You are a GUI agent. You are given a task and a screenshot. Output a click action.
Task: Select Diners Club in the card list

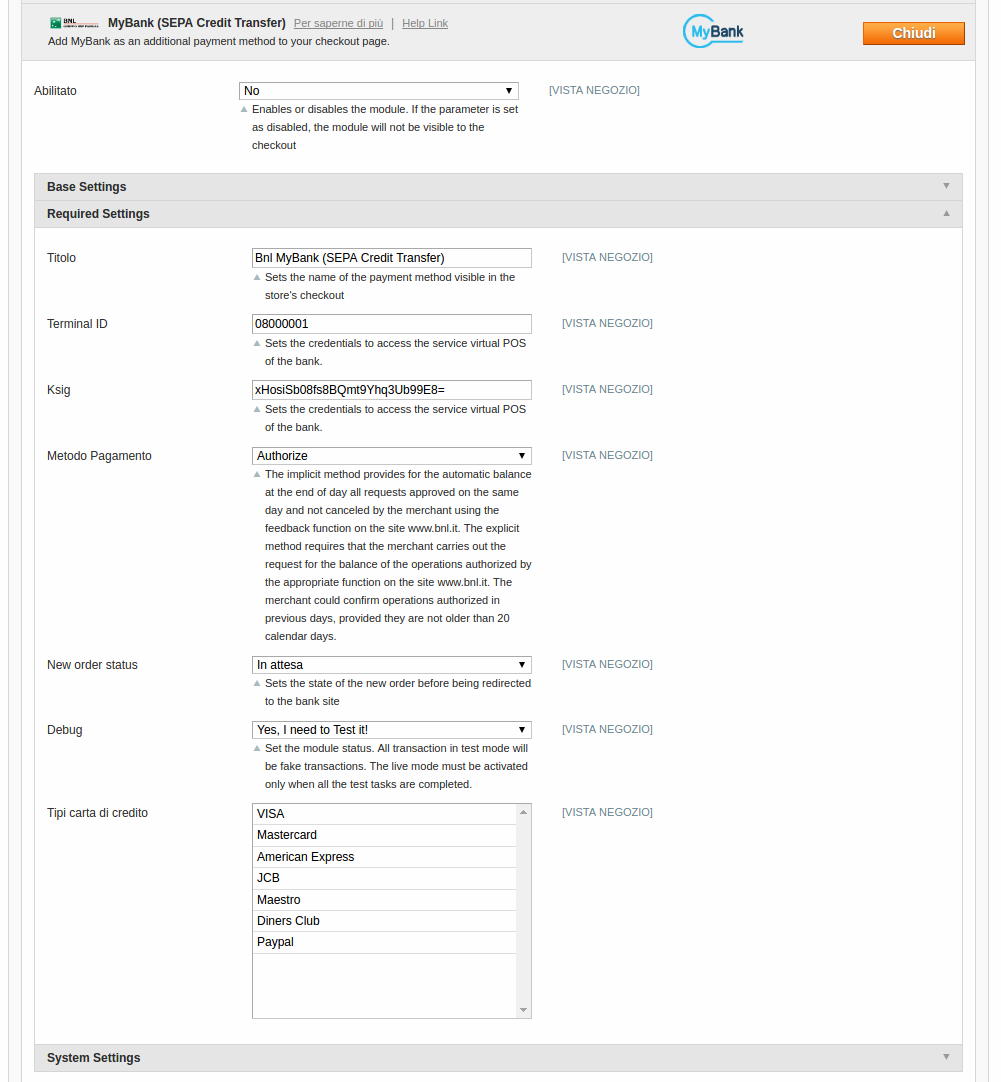point(384,921)
